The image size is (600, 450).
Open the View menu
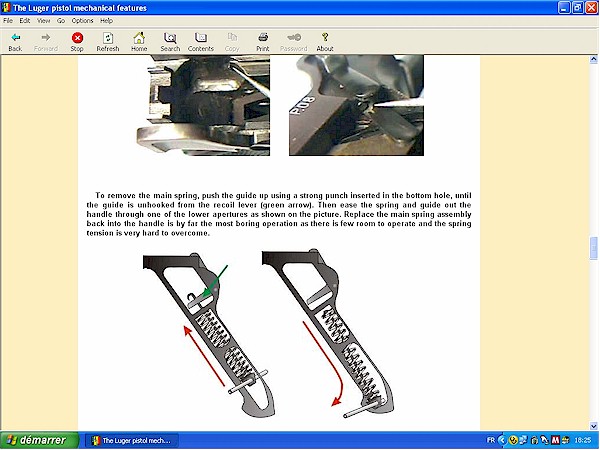pyautogui.click(x=44, y=21)
